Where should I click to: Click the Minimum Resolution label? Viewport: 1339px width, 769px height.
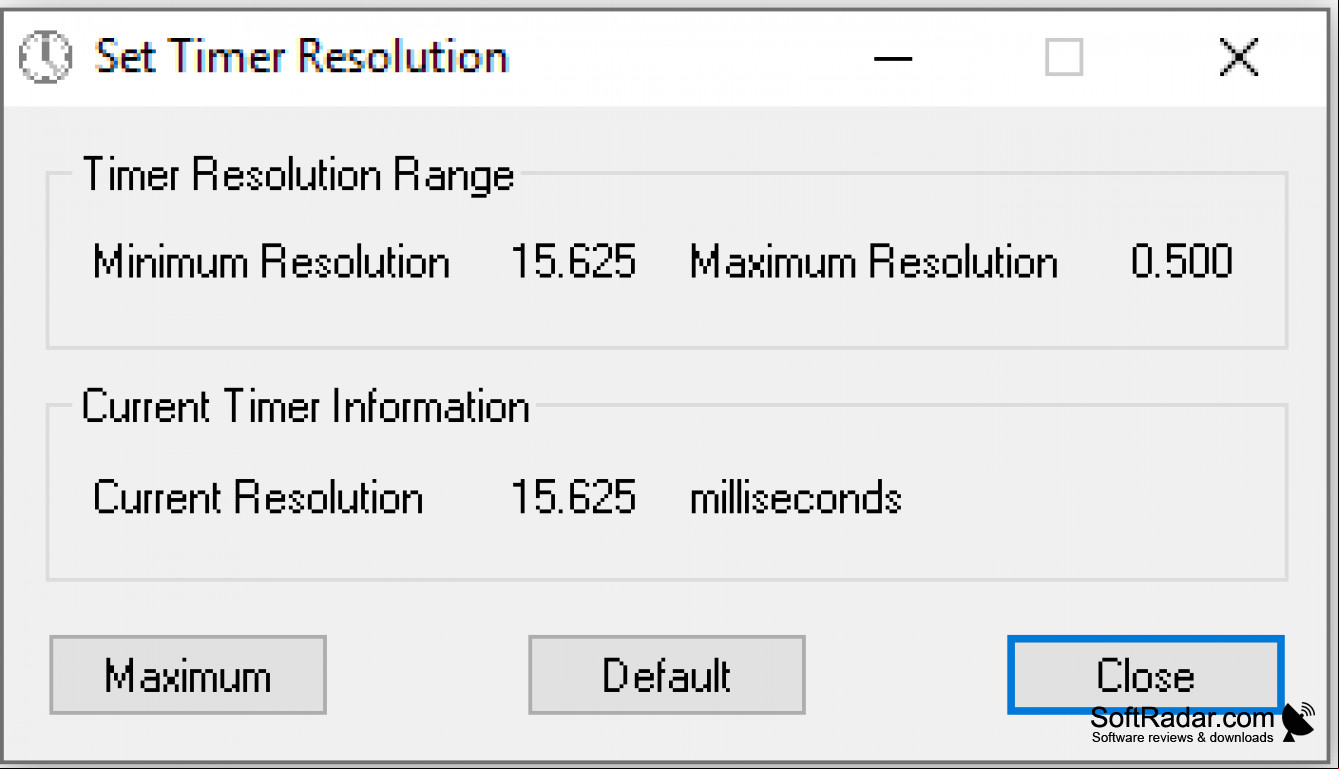[x=271, y=262]
